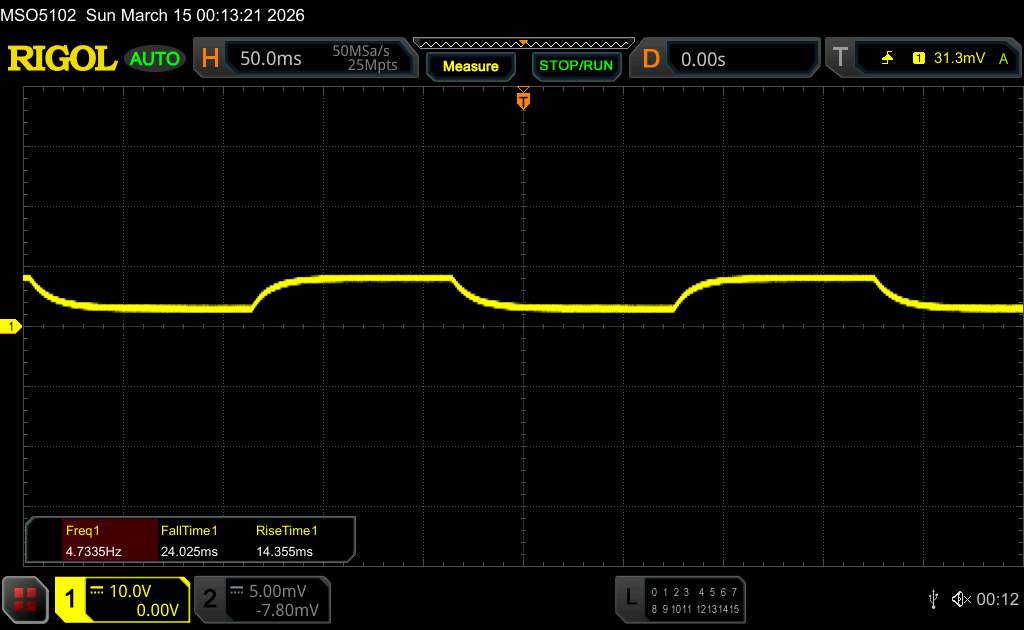Open the L logic analyzer icon

(x=630, y=598)
